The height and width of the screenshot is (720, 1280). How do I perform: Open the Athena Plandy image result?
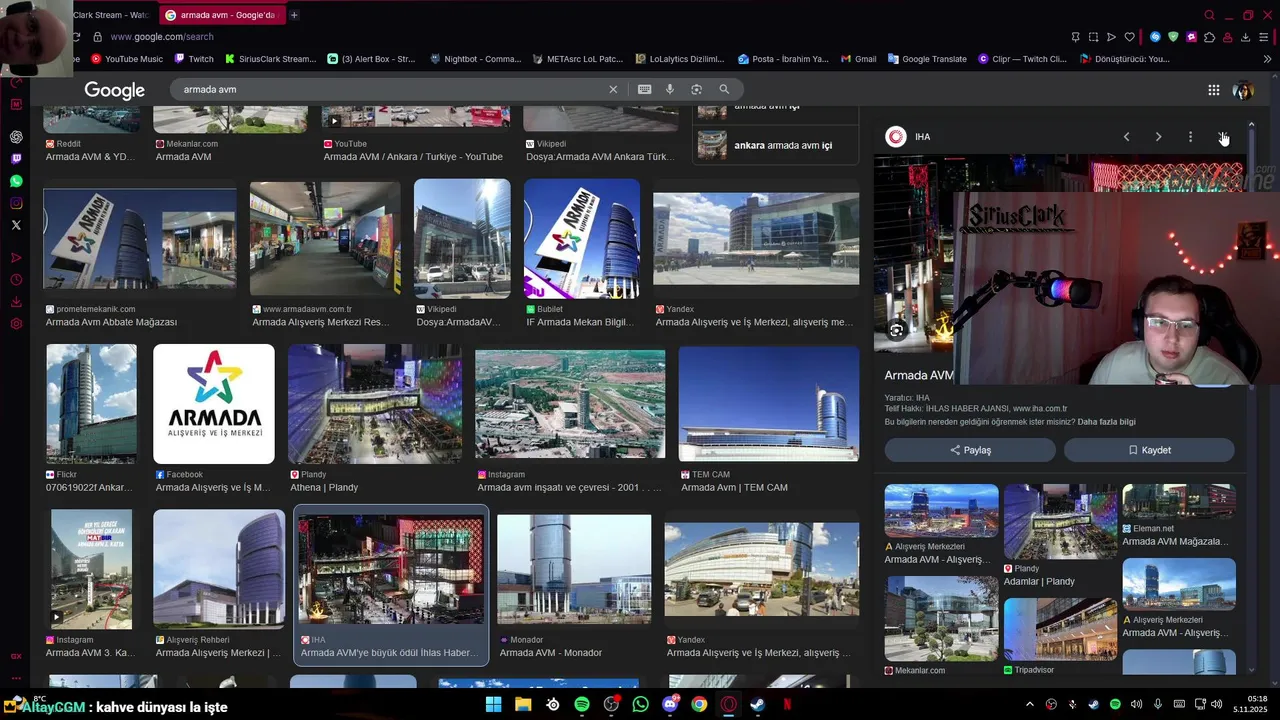point(375,404)
